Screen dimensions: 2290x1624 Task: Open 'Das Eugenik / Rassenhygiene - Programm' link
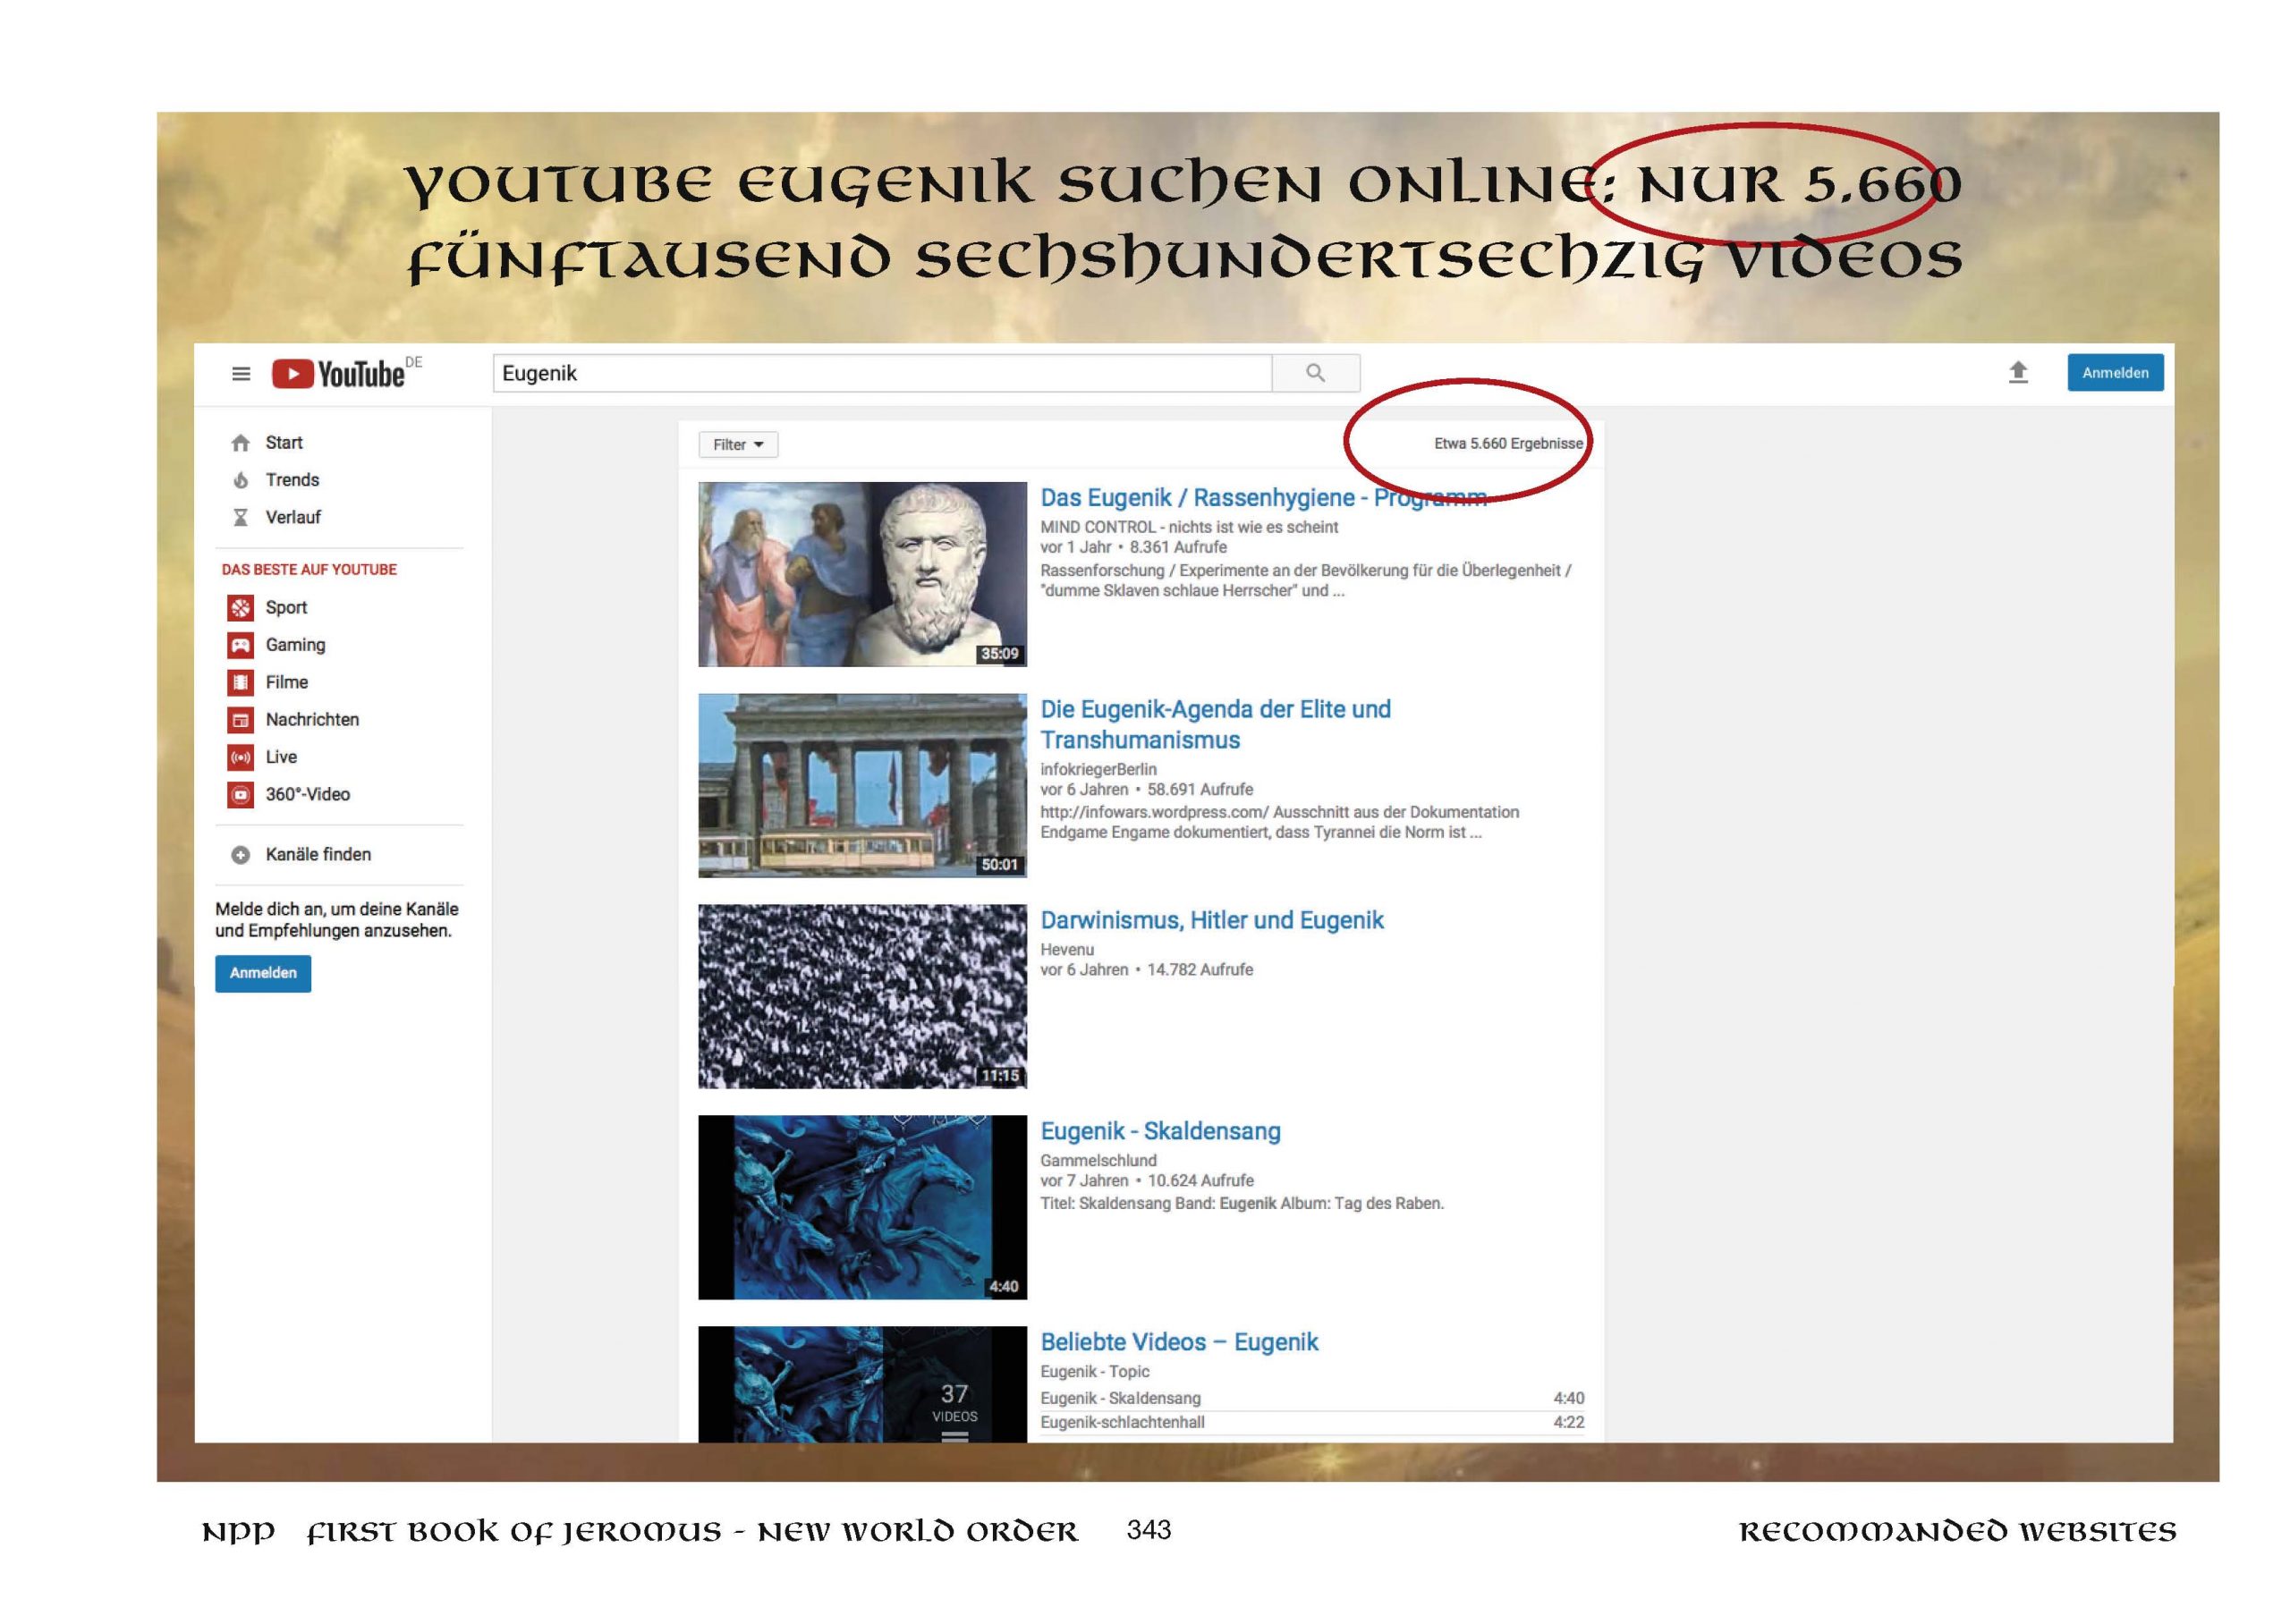(1262, 498)
